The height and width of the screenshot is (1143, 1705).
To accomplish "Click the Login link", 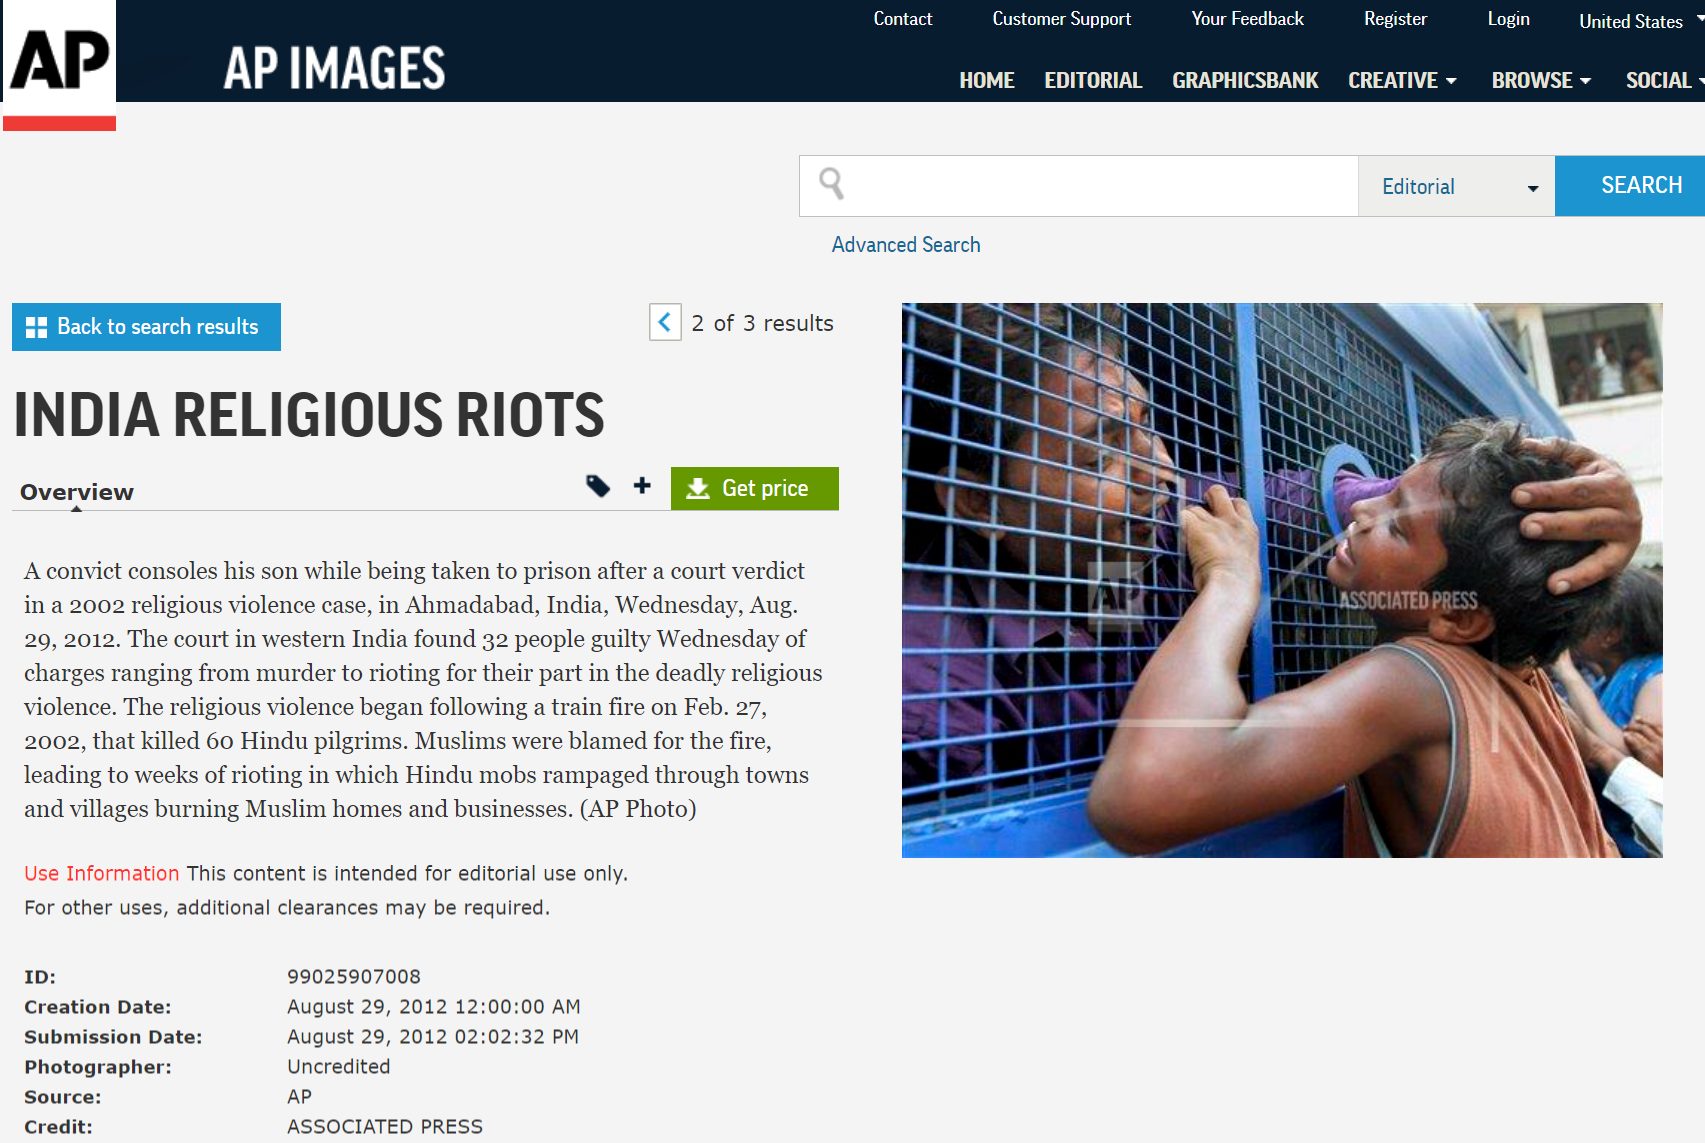I will (1508, 19).
